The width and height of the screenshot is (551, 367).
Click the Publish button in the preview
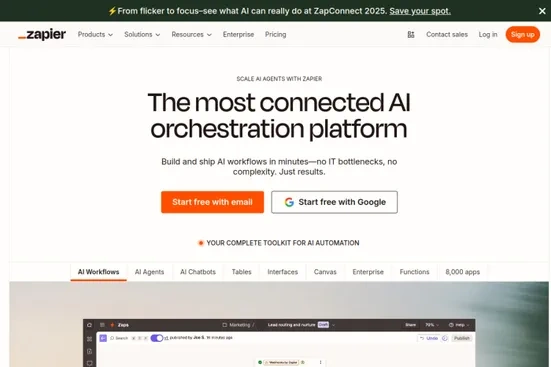(x=462, y=338)
